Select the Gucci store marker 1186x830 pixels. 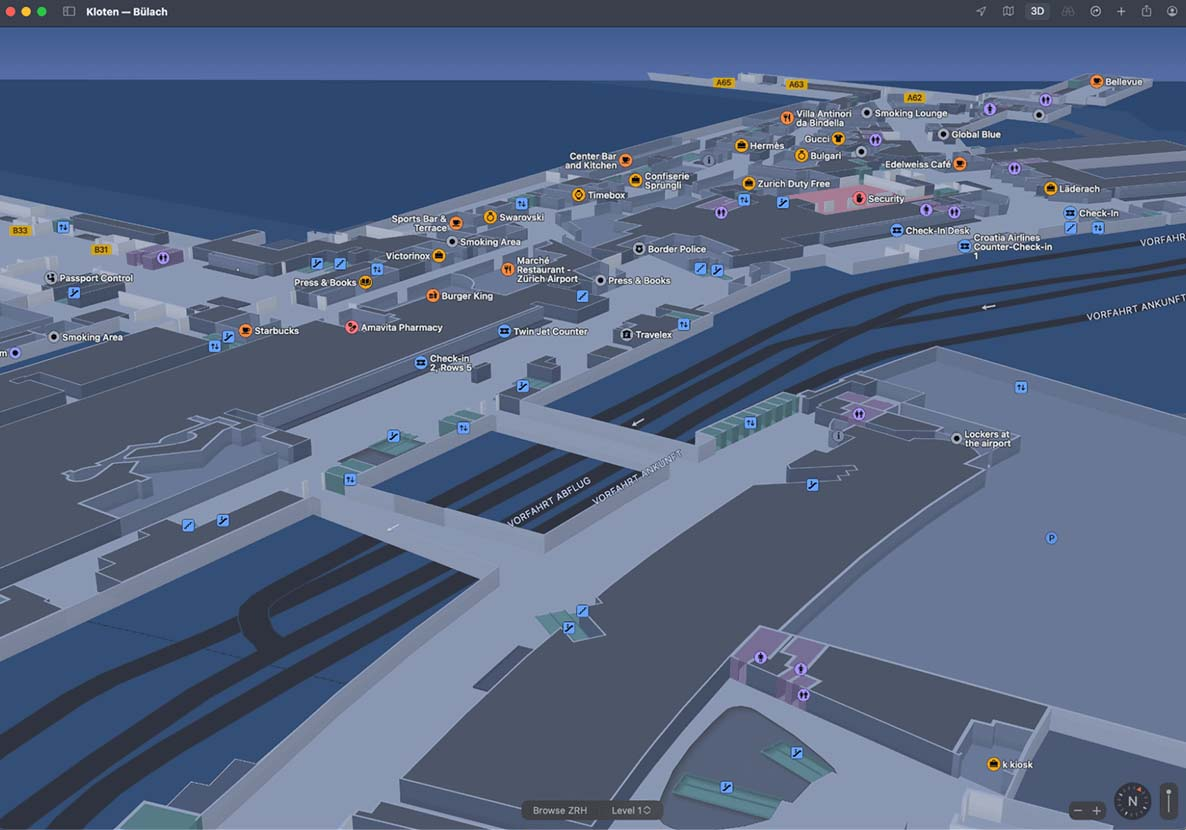tap(838, 139)
